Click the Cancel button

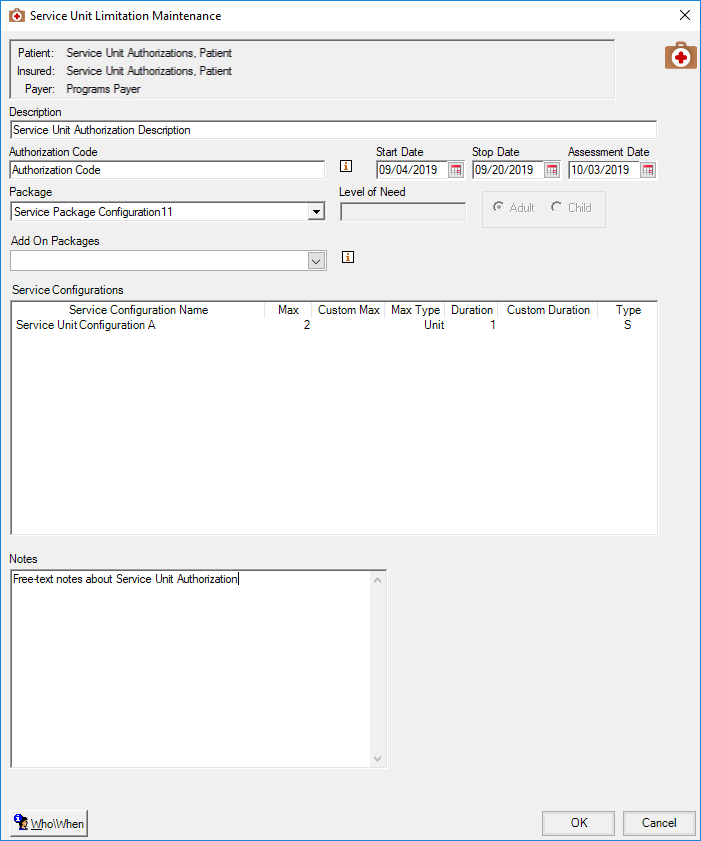pyautogui.click(x=659, y=823)
